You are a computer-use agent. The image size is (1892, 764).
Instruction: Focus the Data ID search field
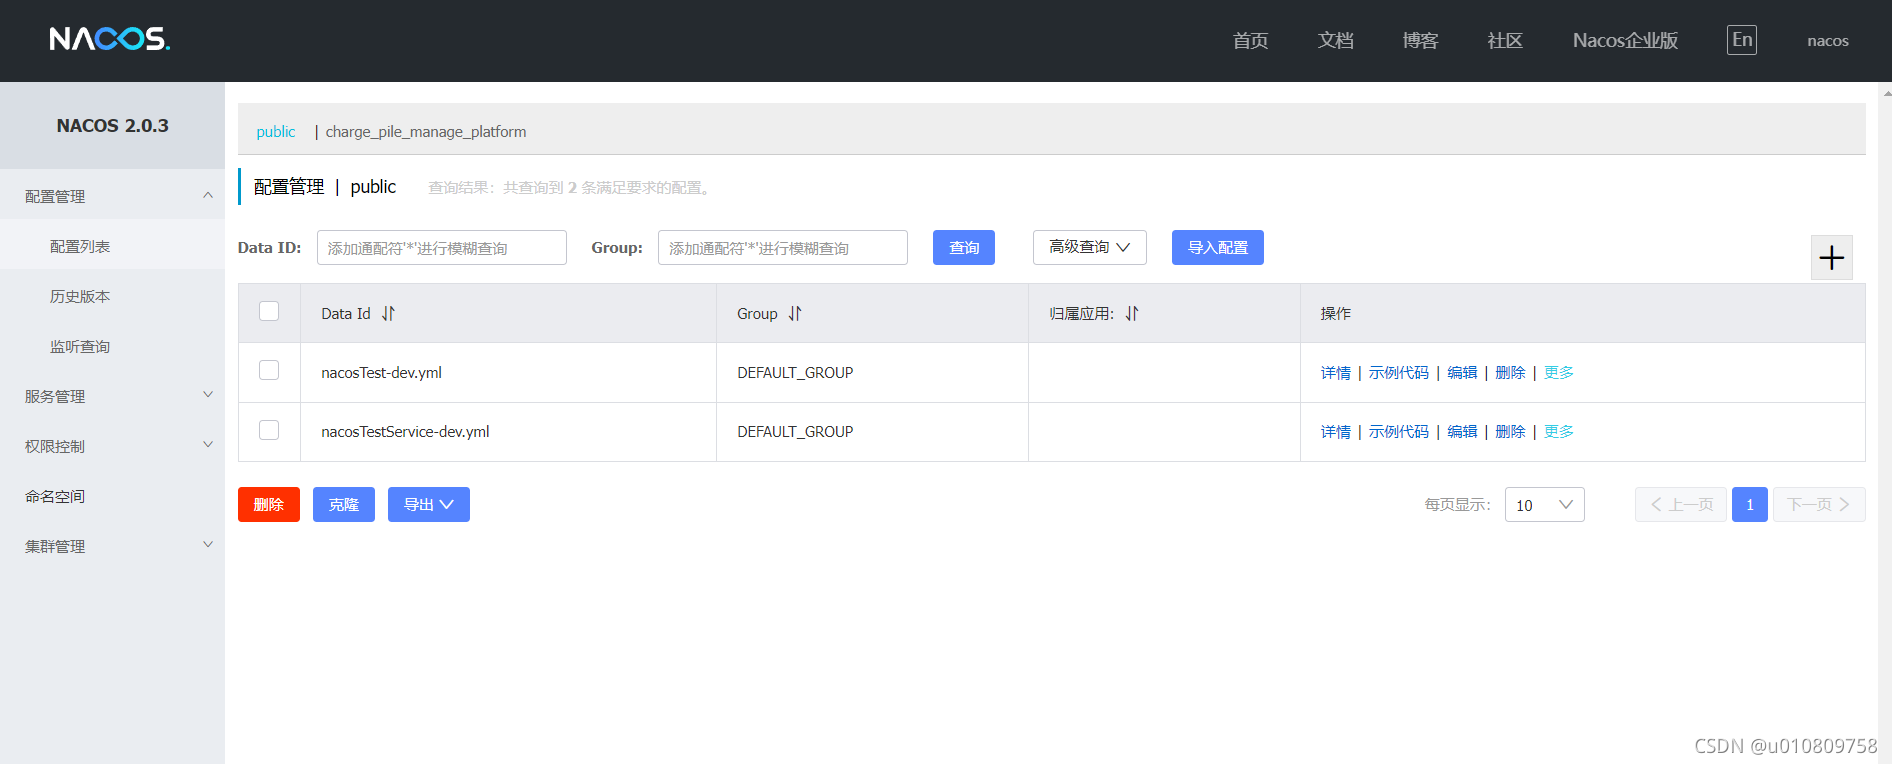point(442,247)
